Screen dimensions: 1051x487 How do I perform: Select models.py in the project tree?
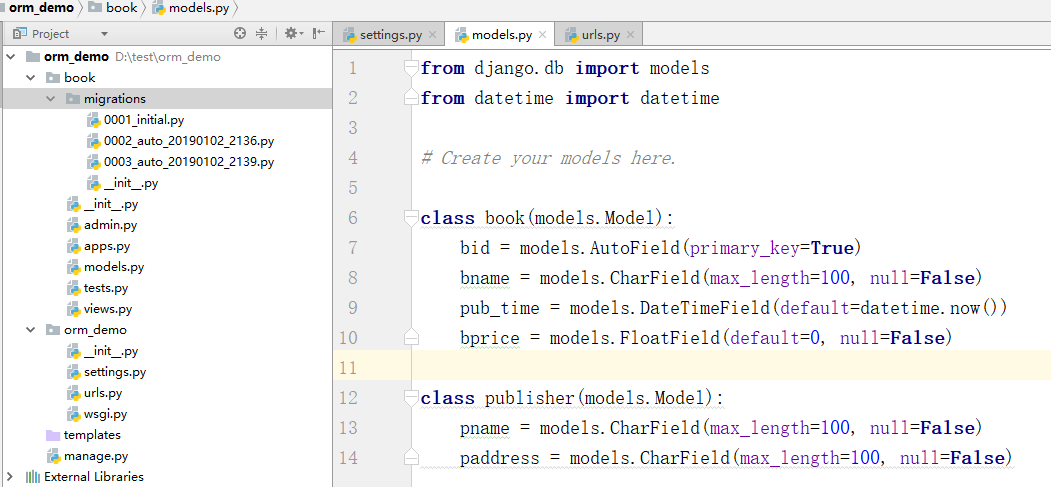click(114, 267)
